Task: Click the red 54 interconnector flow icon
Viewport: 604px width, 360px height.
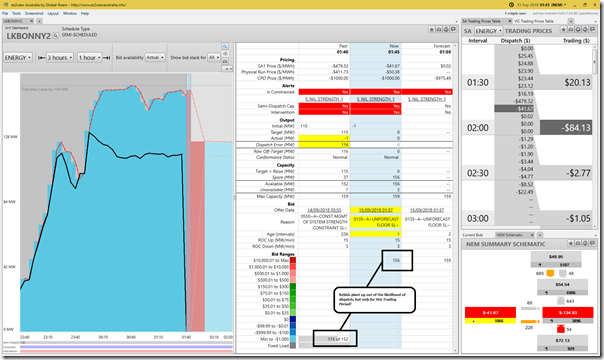Action: (x=561, y=329)
